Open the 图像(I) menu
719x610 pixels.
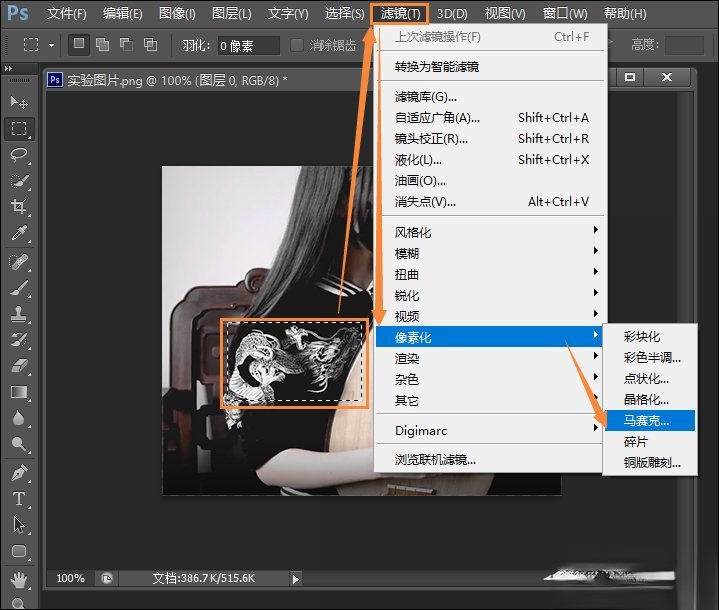177,13
